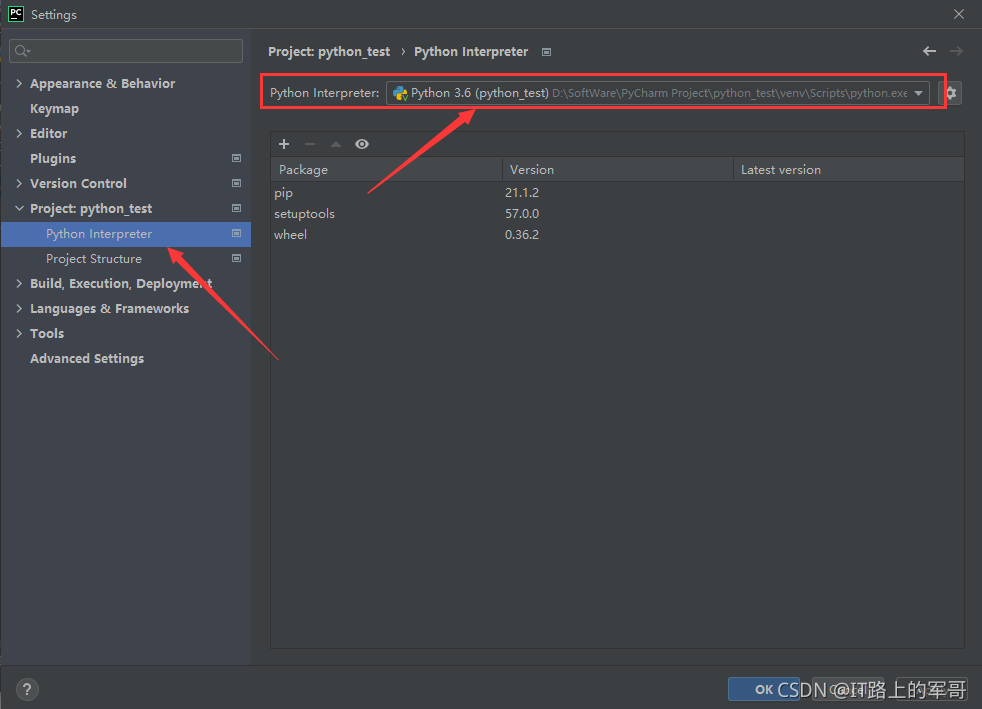Click Project: python_test in the breadcrumb
982x709 pixels.
[x=329, y=52]
